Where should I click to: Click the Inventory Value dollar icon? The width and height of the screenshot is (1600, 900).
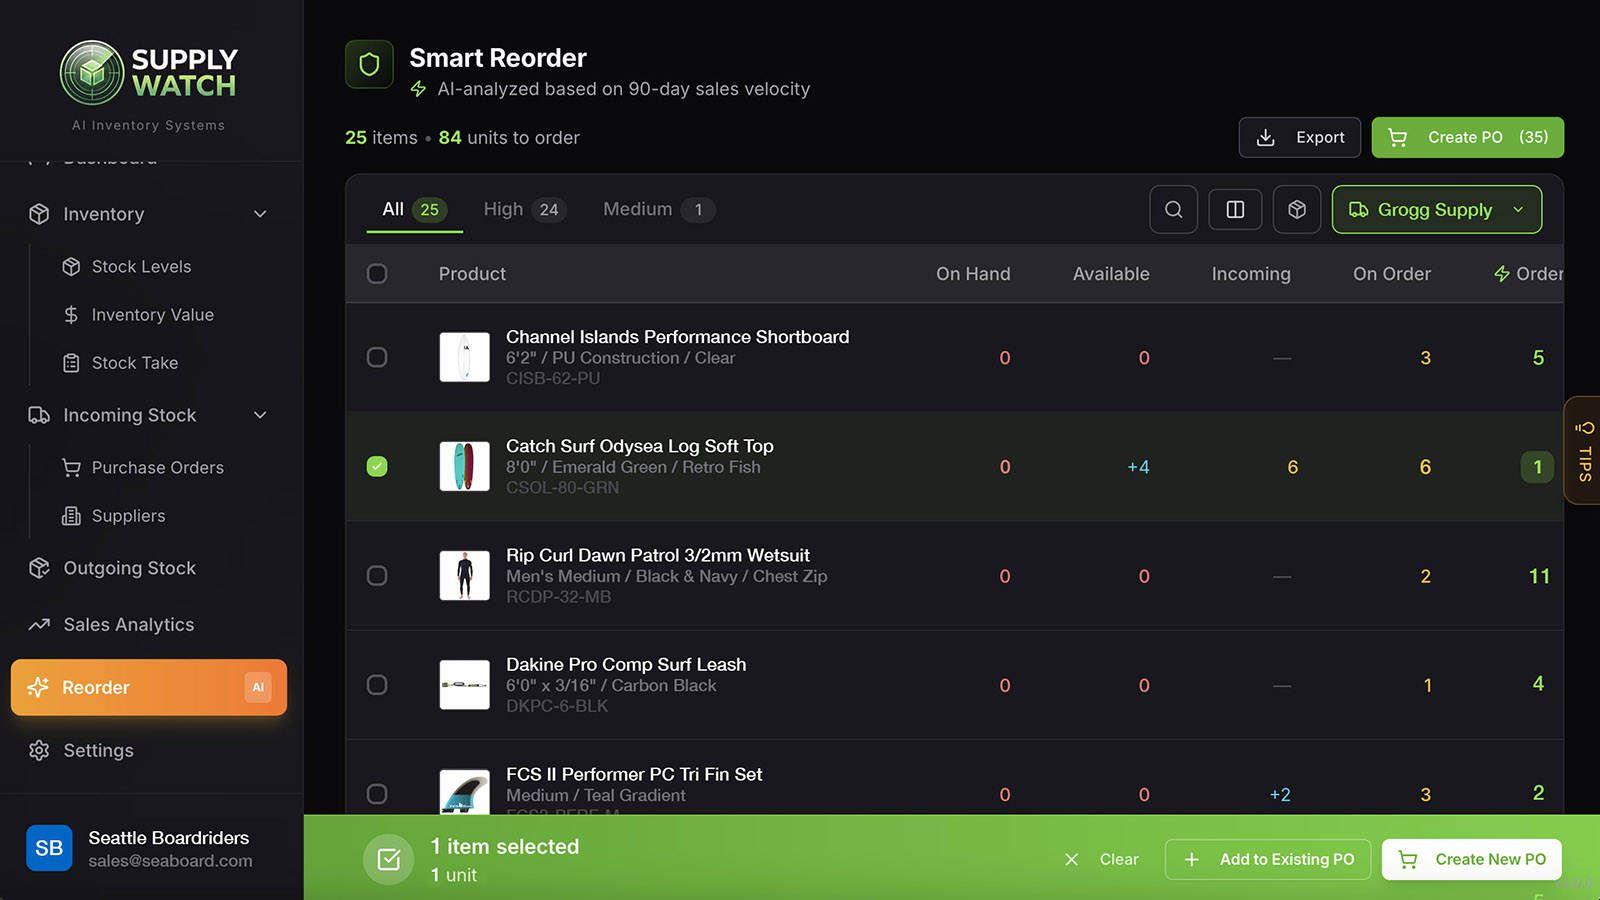click(x=71, y=315)
